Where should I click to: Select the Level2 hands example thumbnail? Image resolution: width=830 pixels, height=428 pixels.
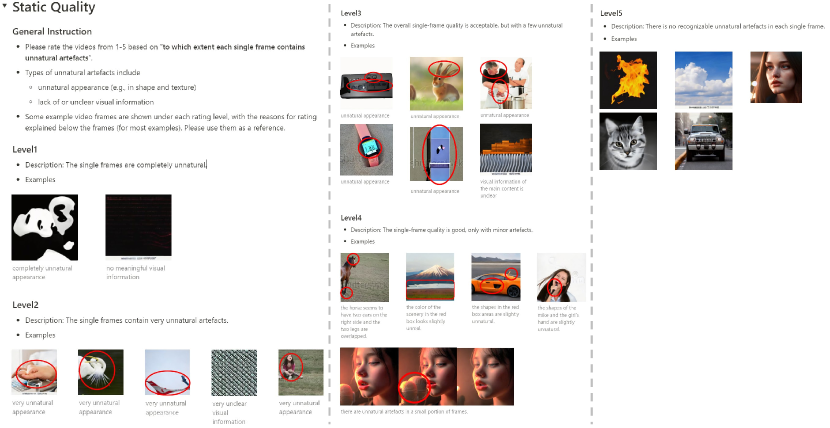click(x=34, y=372)
